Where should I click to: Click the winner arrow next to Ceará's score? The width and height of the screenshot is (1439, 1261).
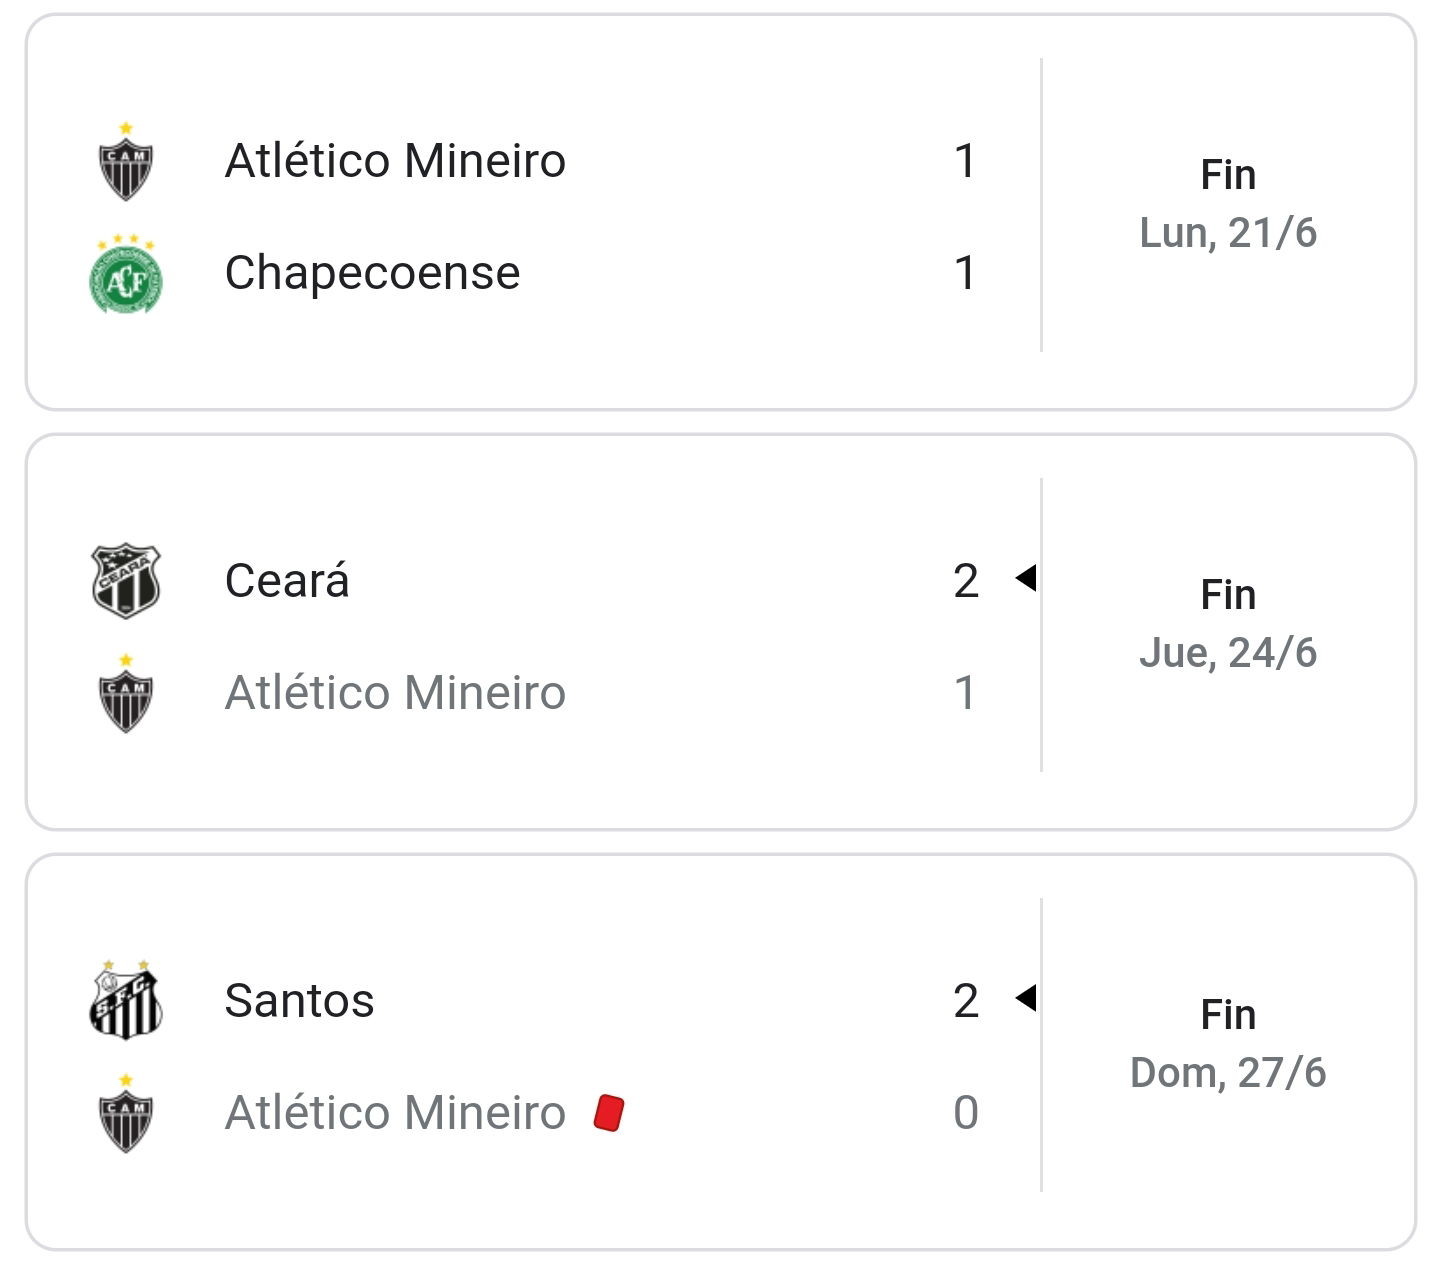tap(1025, 578)
